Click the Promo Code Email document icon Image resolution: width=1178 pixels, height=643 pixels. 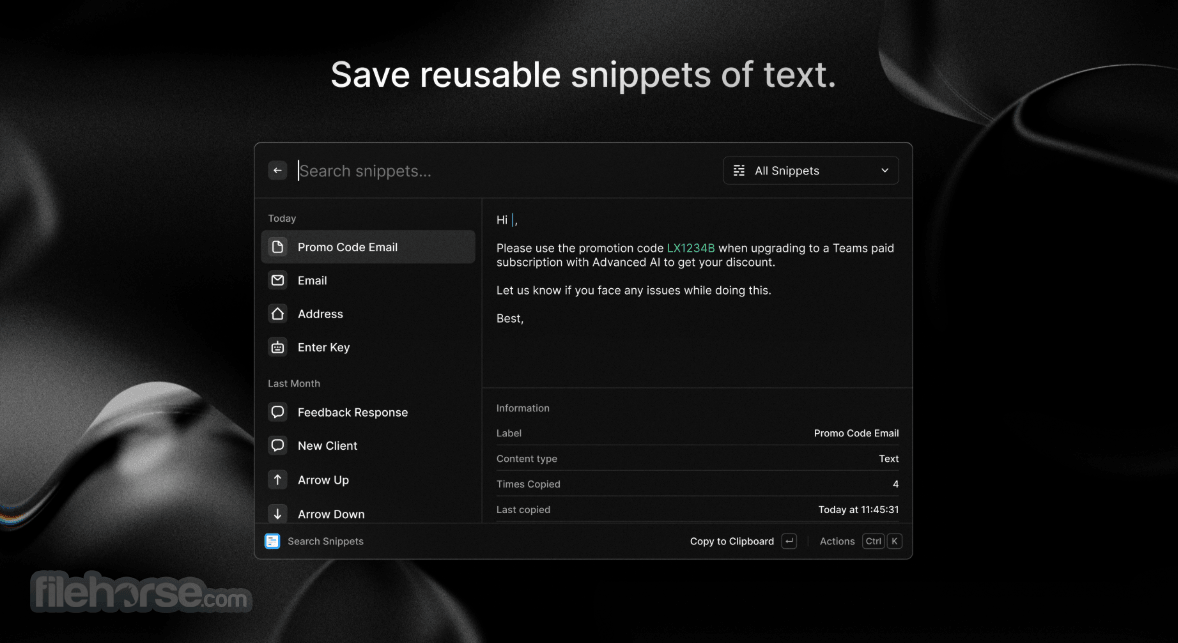coord(278,246)
